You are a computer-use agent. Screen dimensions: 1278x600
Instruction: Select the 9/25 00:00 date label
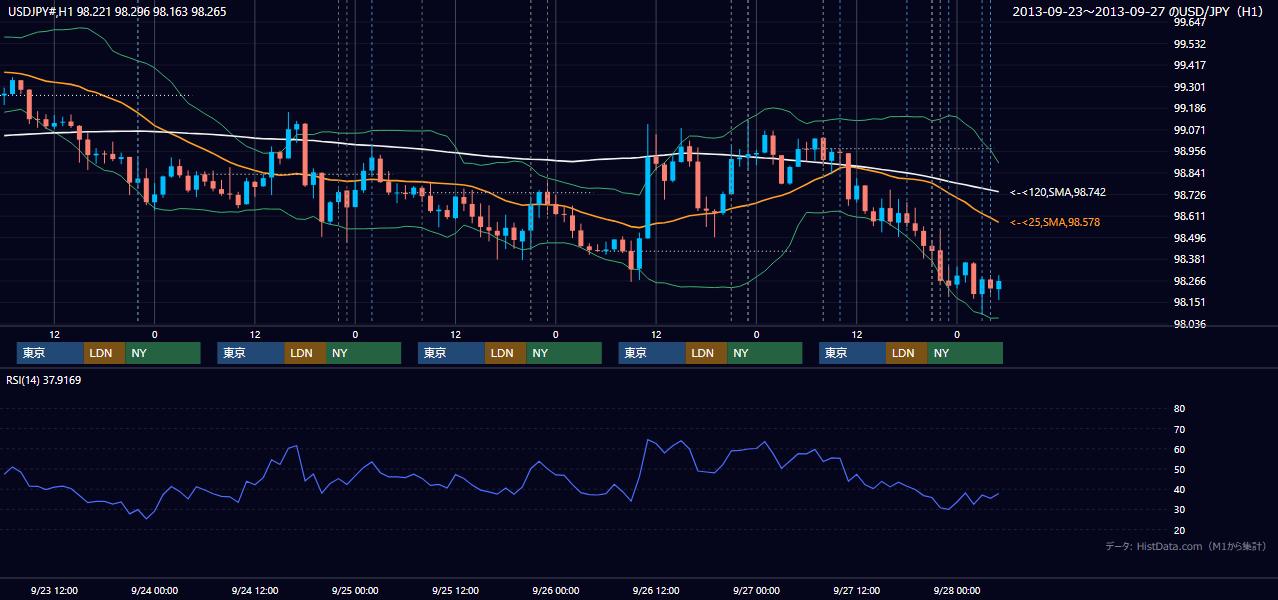(x=355, y=590)
